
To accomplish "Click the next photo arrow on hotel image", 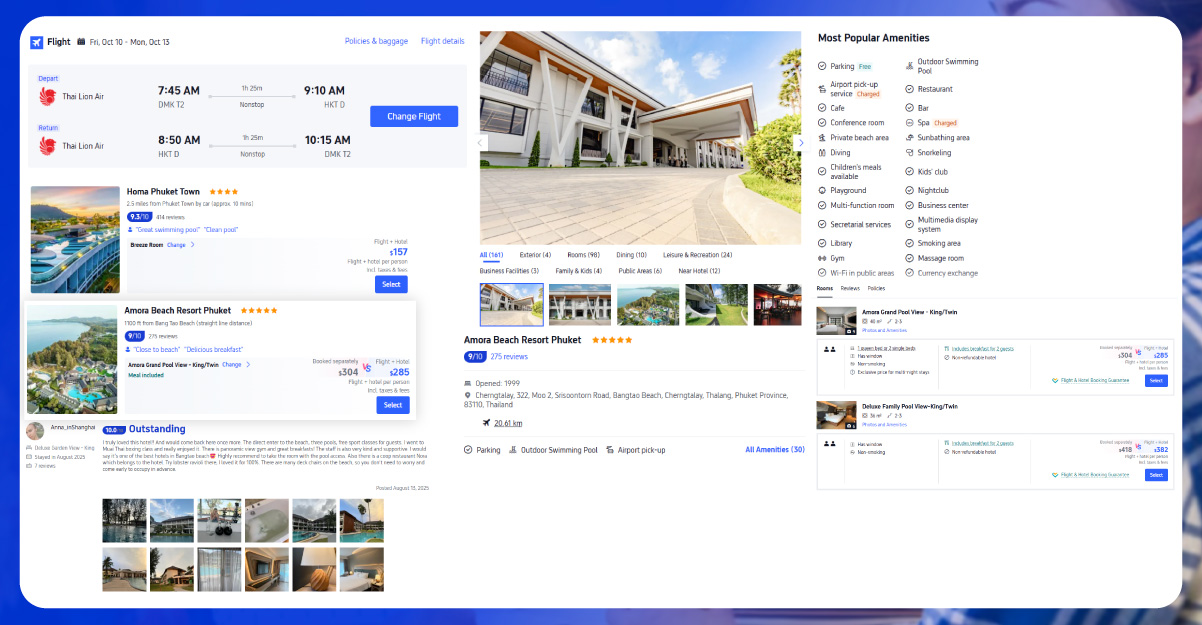I will tap(799, 143).
